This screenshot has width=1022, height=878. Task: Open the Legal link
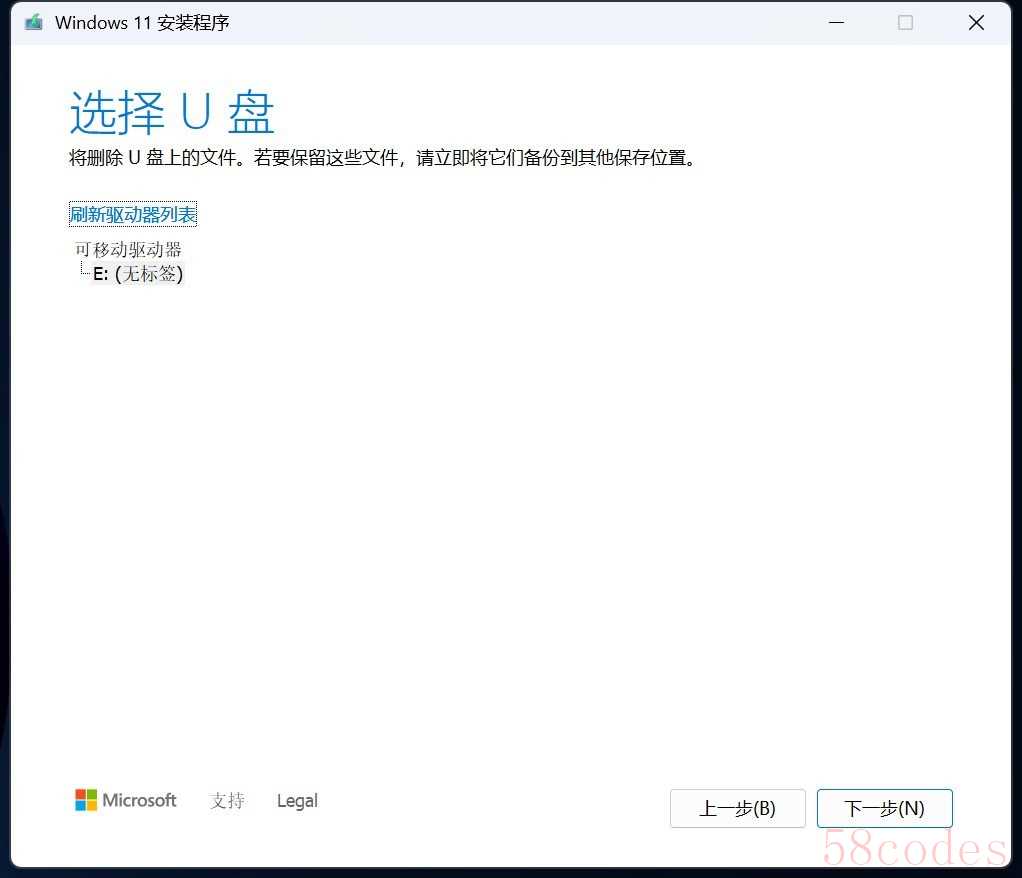[x=297, y=801]
